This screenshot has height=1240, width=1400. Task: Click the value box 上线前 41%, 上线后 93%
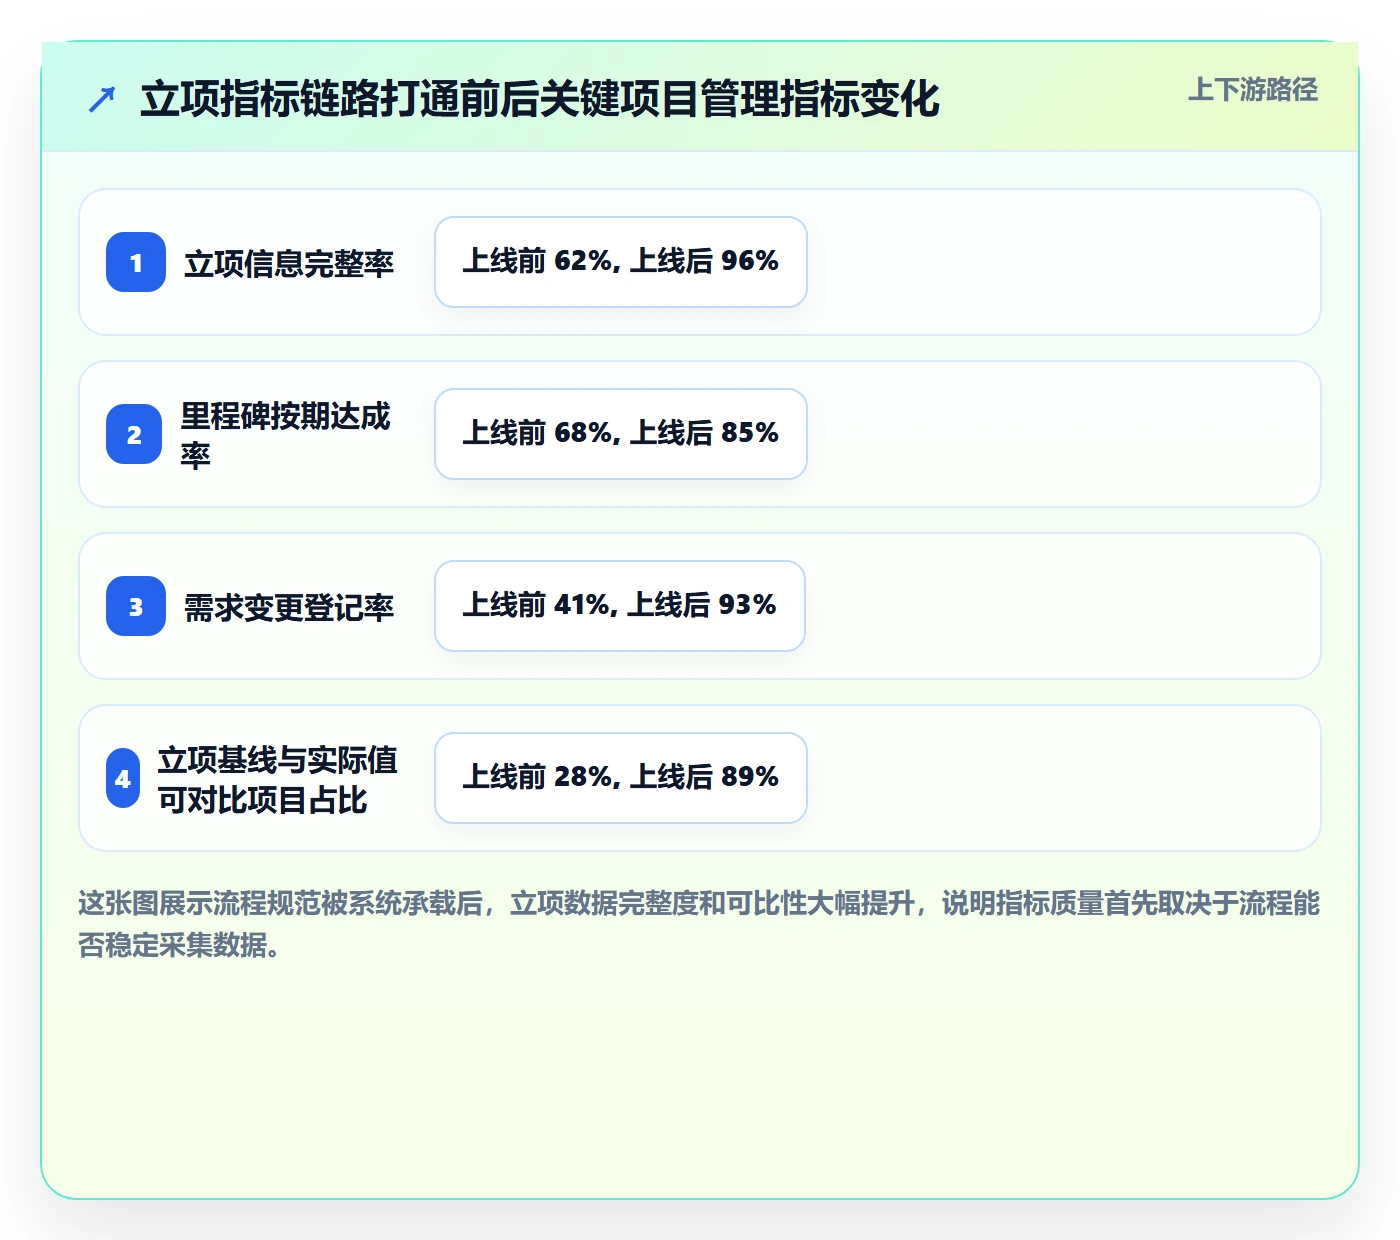pos(620,606)
